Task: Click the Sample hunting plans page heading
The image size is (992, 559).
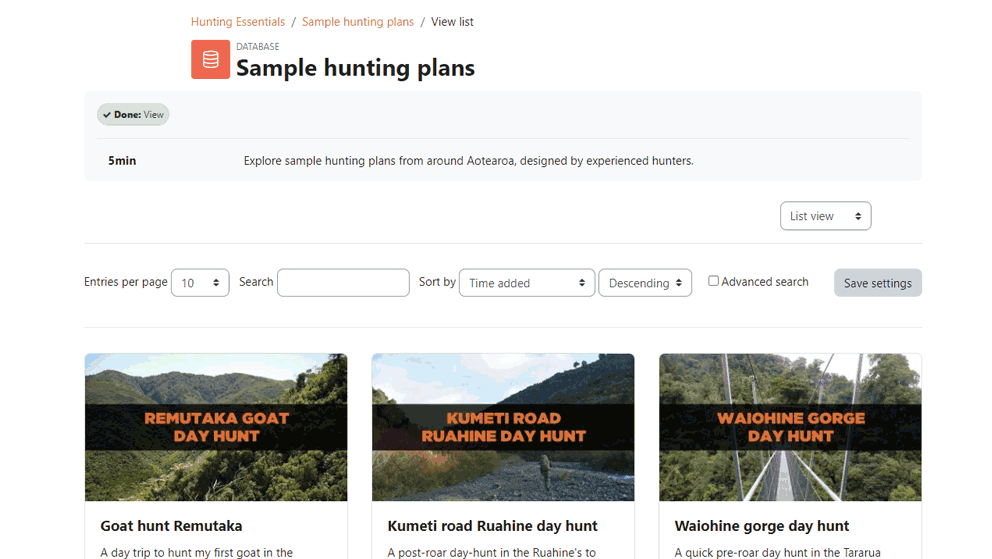Action: 356,68
